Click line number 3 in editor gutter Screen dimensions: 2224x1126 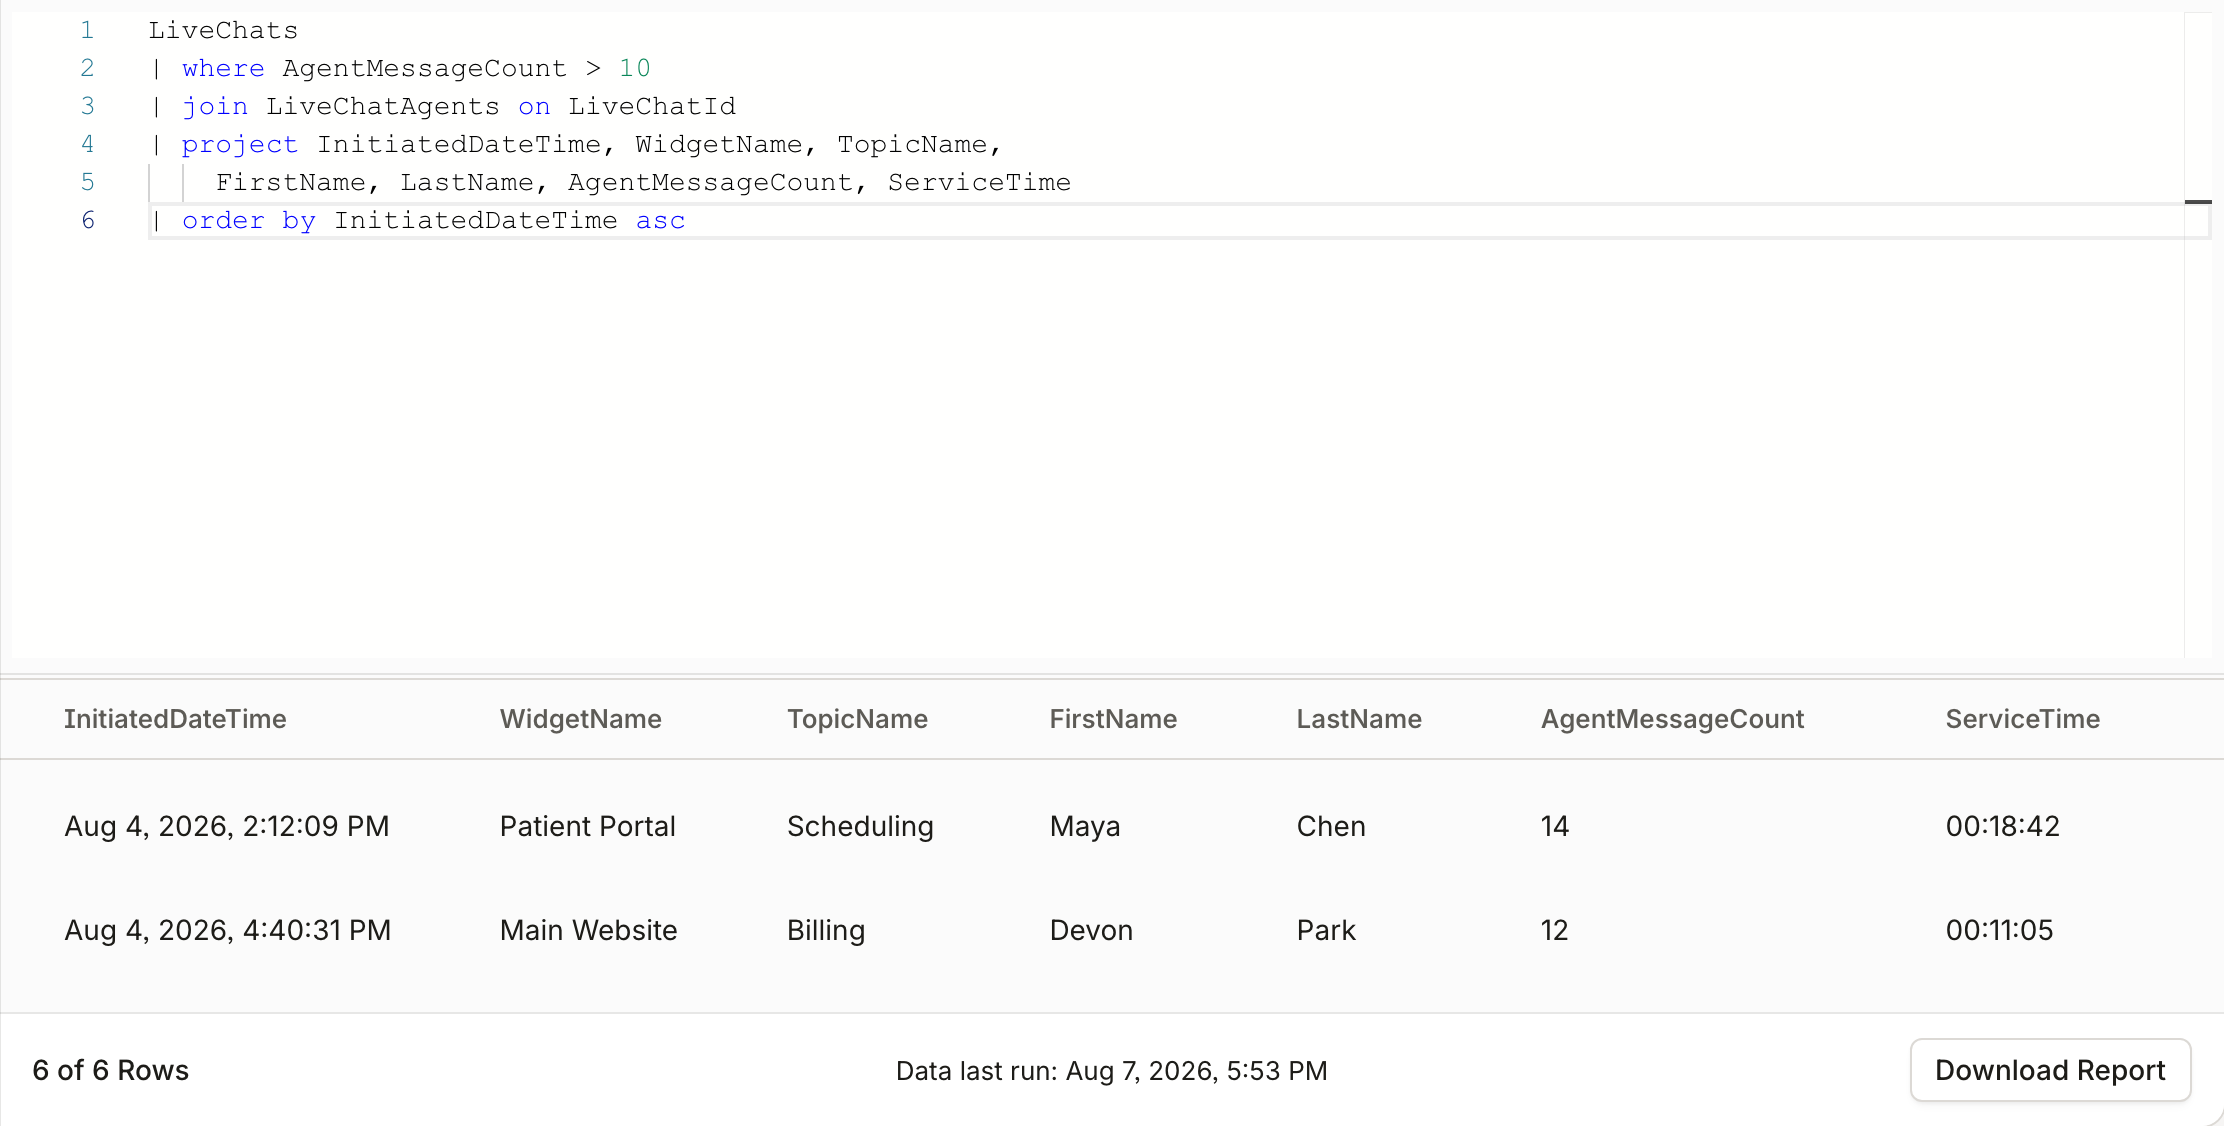pos(88,106)
